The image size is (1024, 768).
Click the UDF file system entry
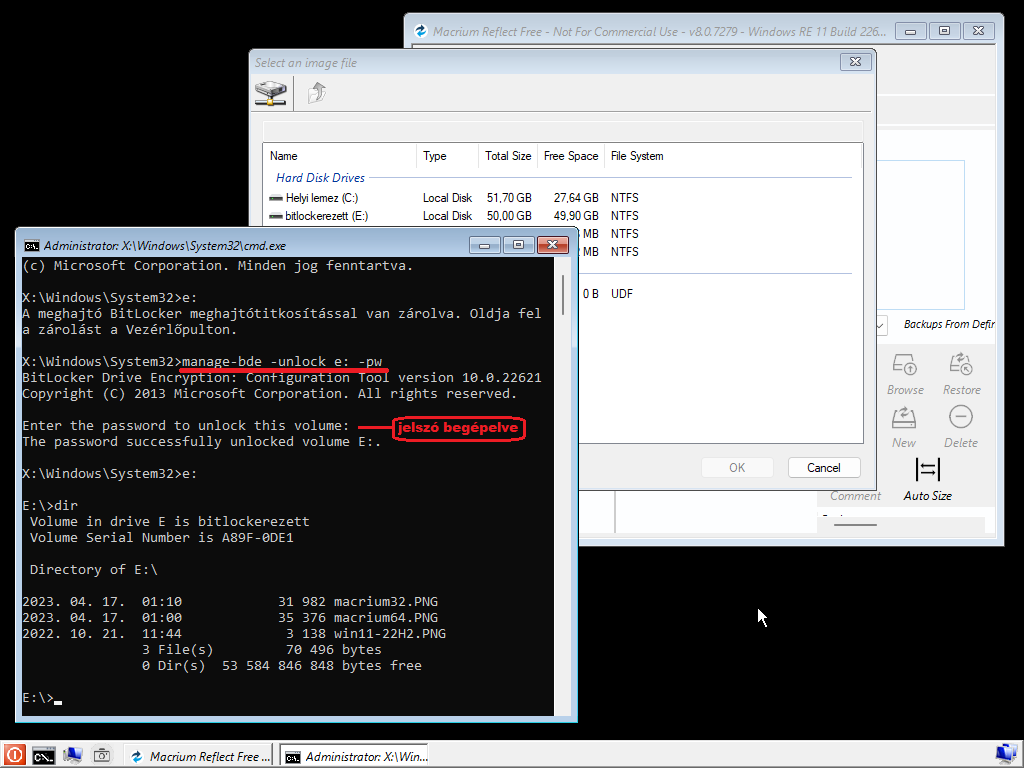click(622, 294)
